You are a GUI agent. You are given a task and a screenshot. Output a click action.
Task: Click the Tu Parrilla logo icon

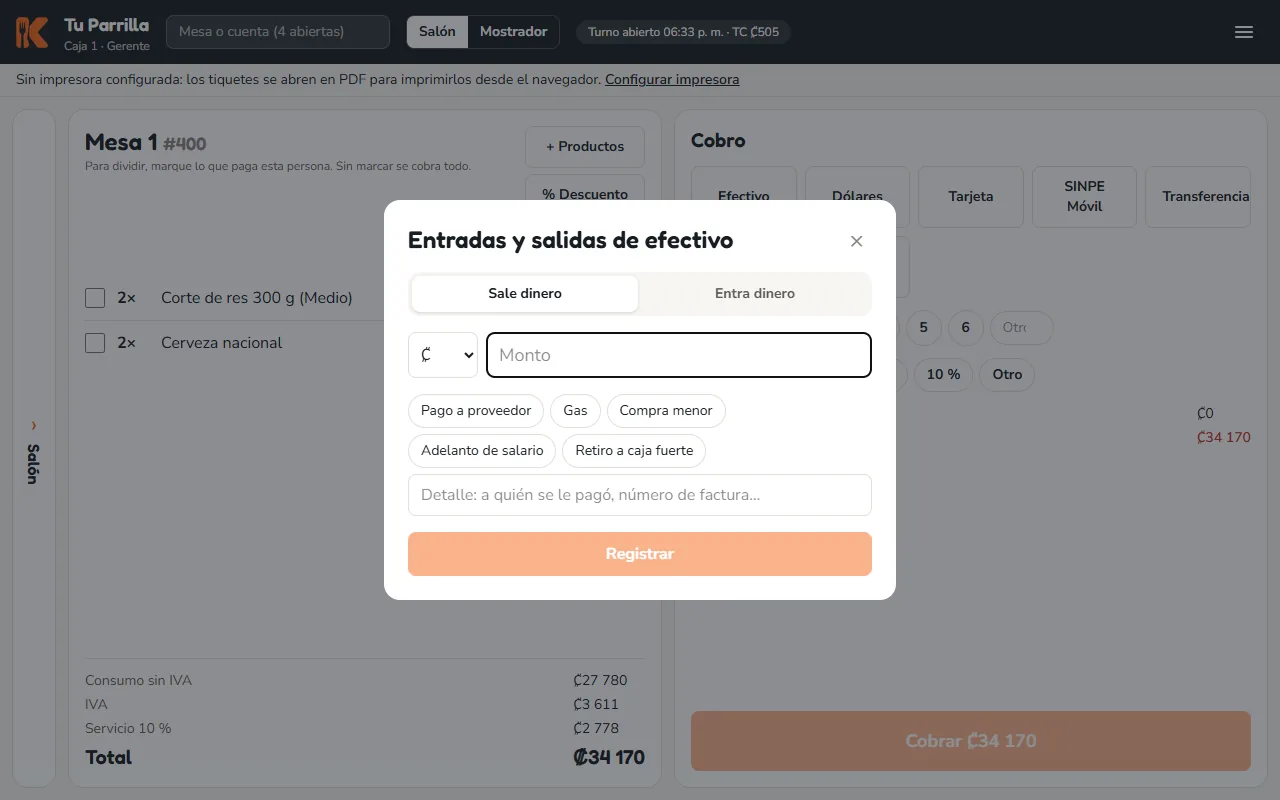32,32
